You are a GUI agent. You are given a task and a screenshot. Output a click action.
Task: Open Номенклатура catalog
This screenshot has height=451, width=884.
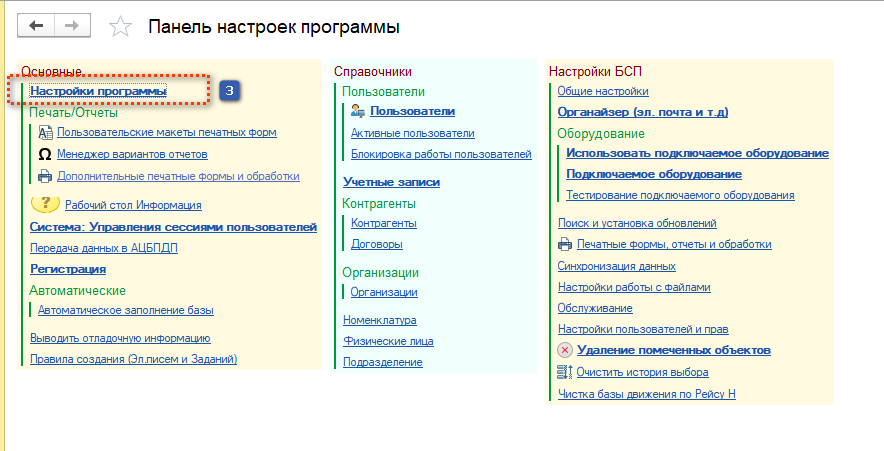point(379,320)
